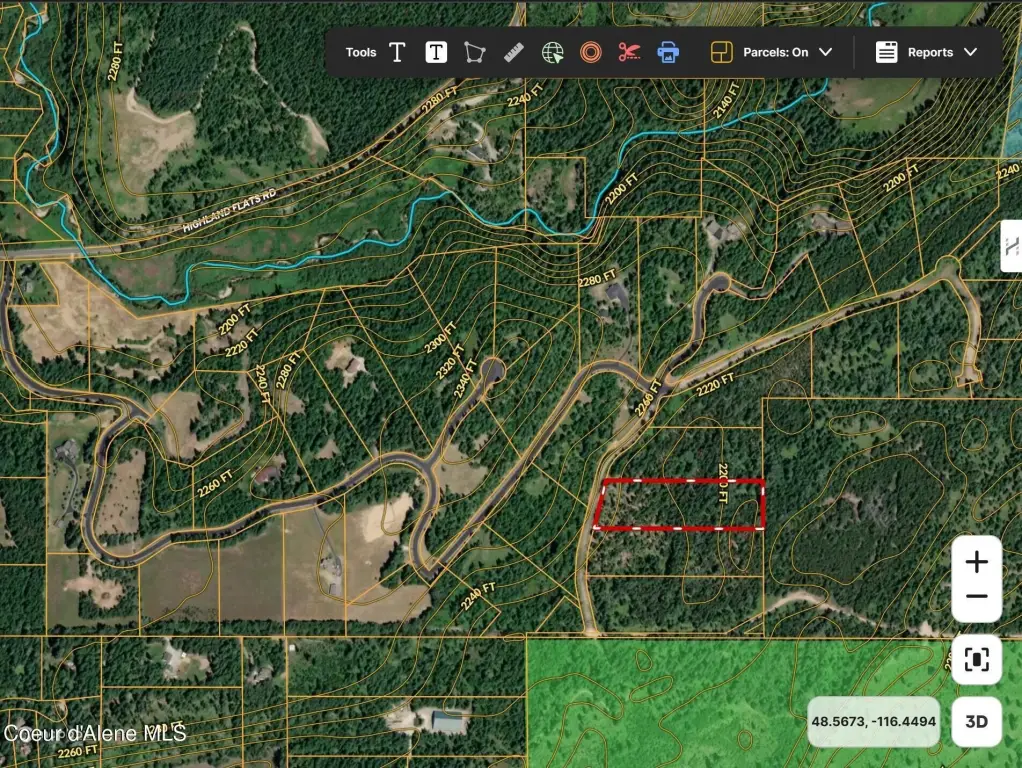Viewport: 1022px width, 768px height.
Task: Activate the polygon drawing tool
Action: [474, 52]
